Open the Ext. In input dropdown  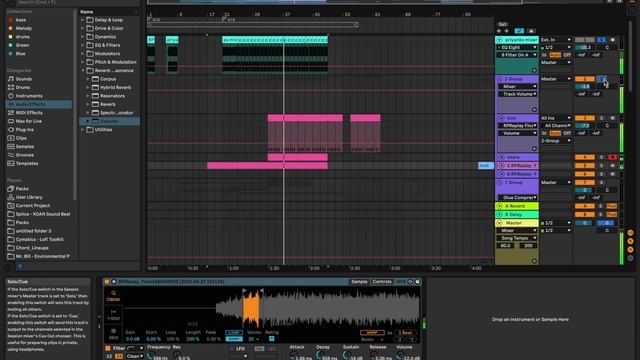coord(556,40)
